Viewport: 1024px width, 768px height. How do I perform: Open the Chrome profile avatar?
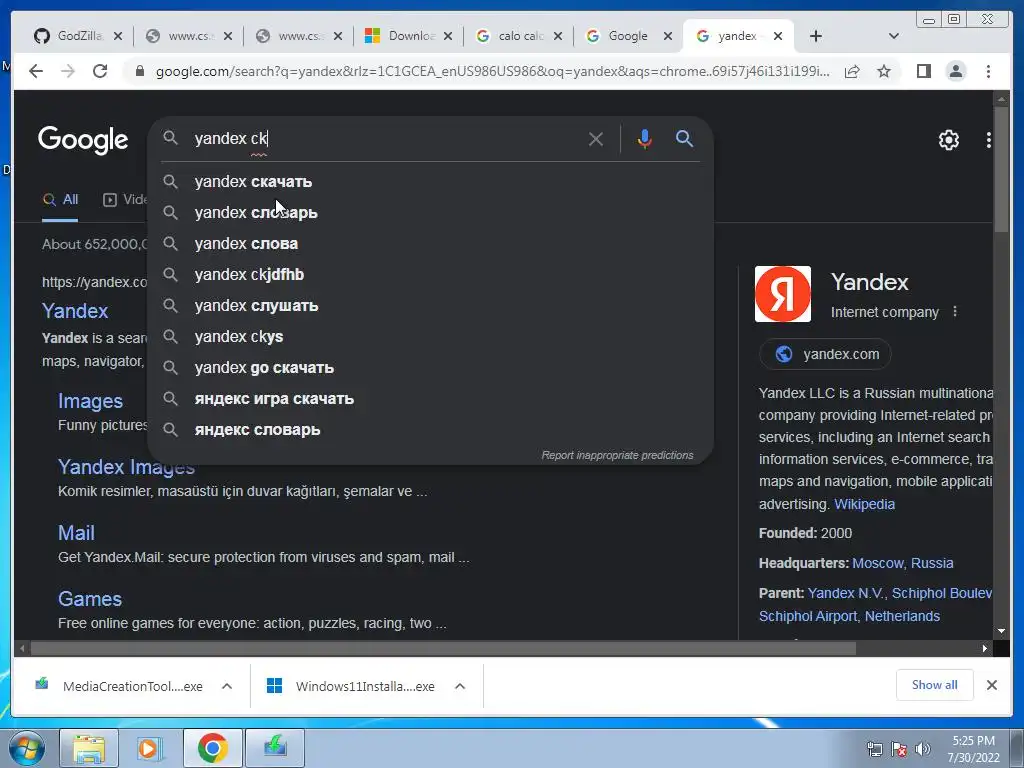coord(955,71)
